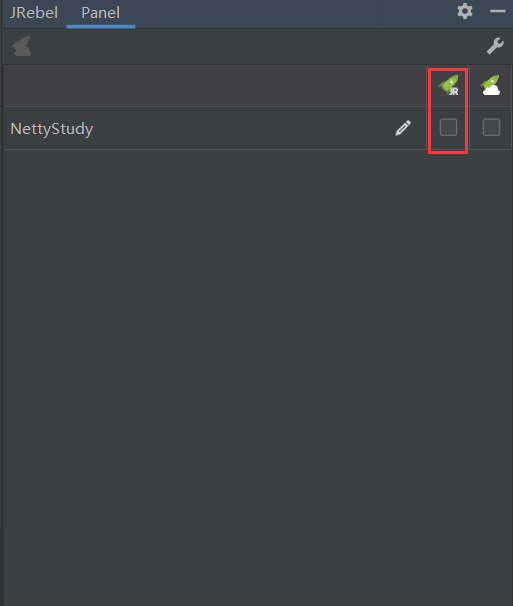513x606 pixels.
Task: Click the empty area below the module list
Action: 257,377
